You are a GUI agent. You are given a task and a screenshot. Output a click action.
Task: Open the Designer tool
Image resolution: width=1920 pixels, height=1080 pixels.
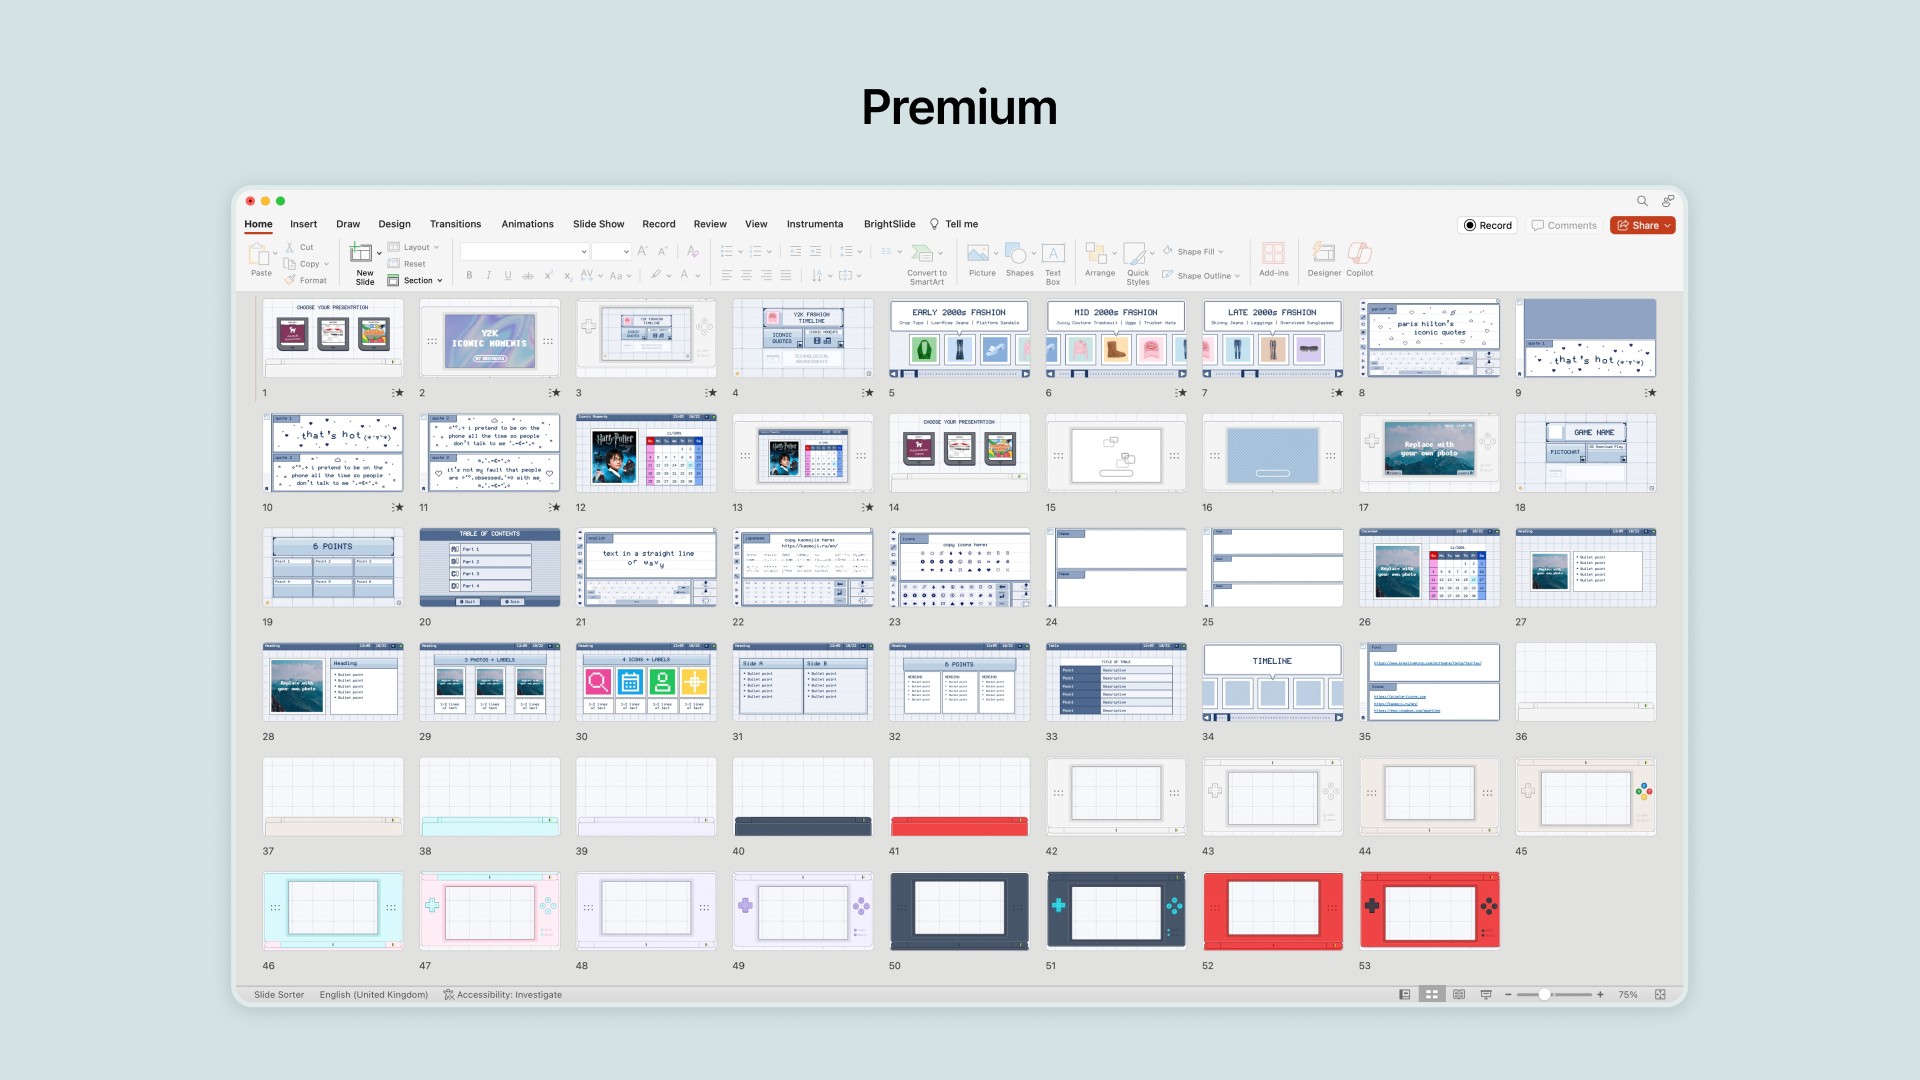pyautogui.click(x=1323, y=253)
